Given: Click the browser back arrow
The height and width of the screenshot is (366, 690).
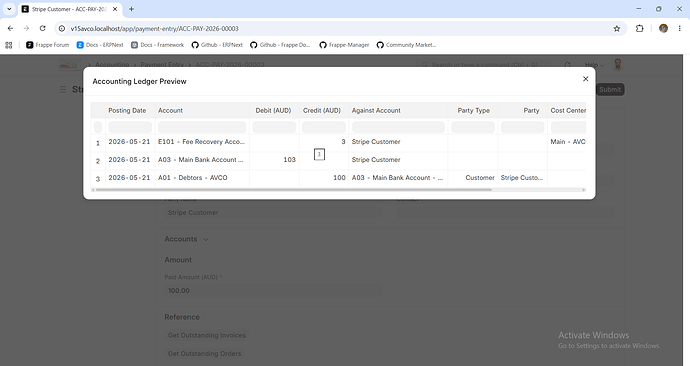Looking at the screenshot, I should point(11,29).
